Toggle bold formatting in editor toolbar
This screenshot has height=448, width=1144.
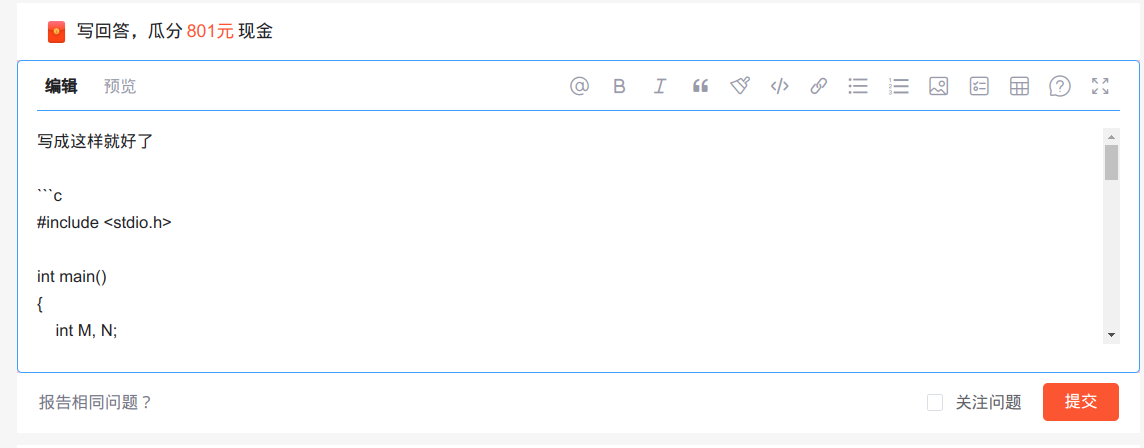coord(619,86)
